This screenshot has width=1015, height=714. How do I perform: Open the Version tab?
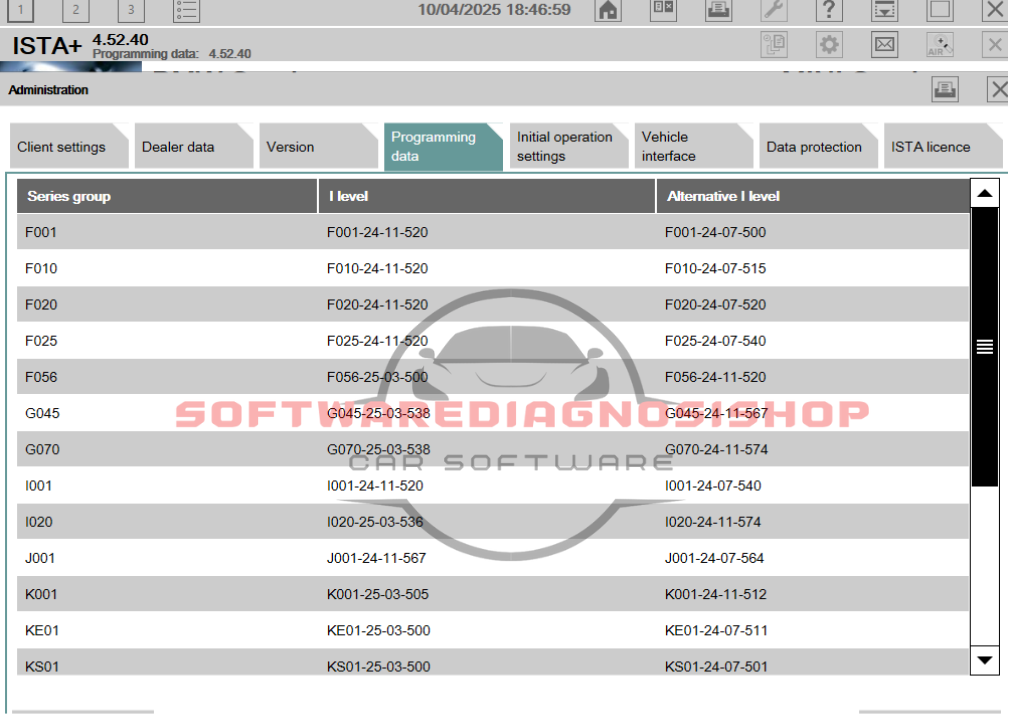point(318,147)
